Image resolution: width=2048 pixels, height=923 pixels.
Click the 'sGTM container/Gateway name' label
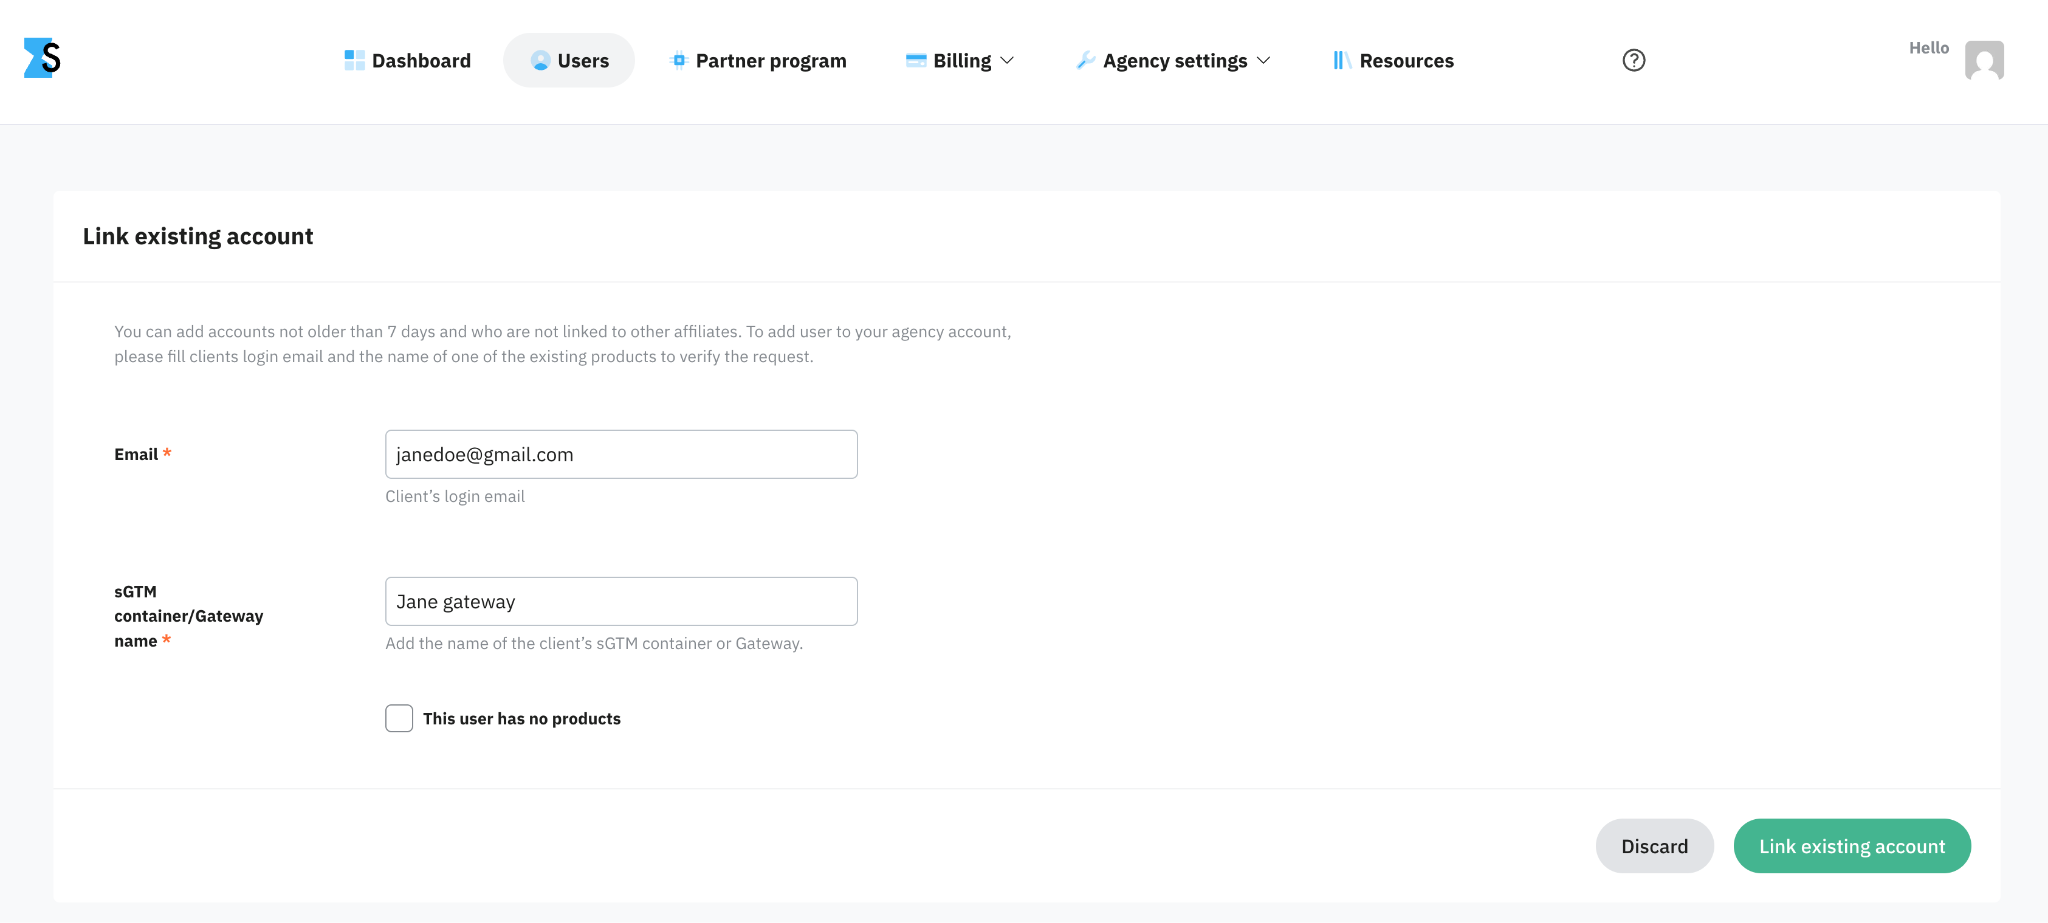(188, 616)
